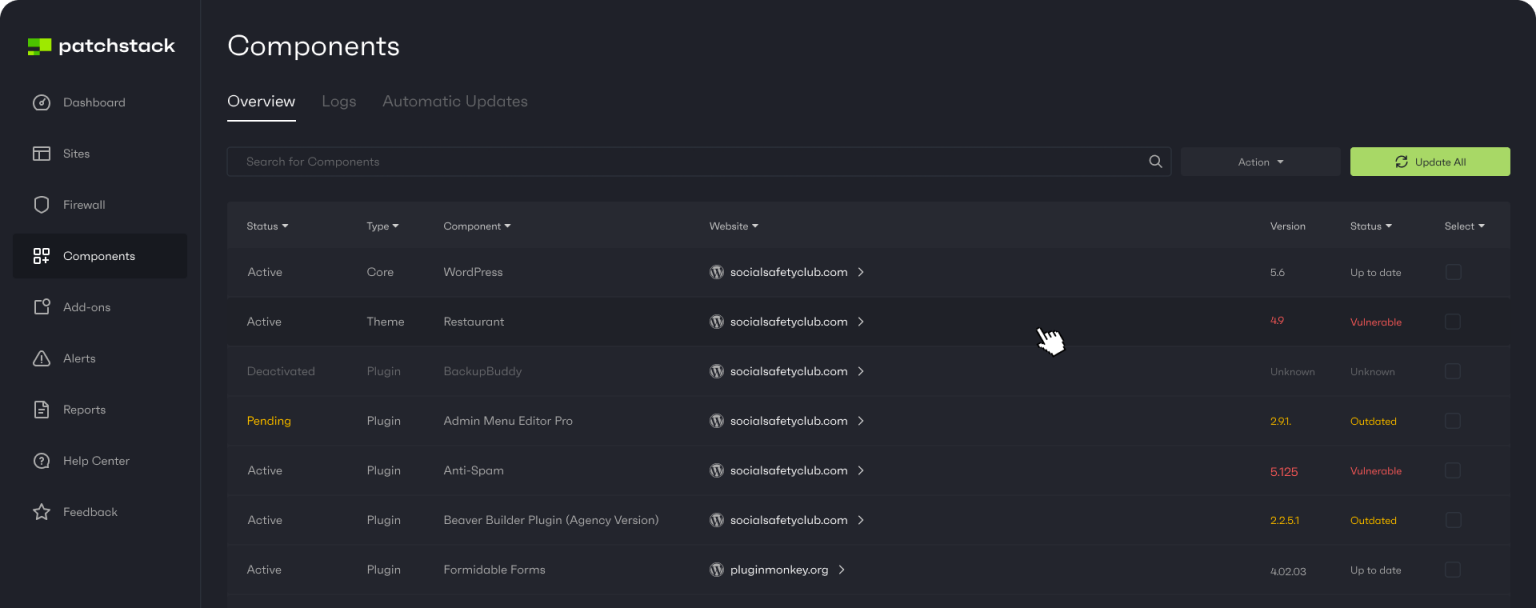Select the Restaurant theme row checkbox
The height and width of the screenshot is (608, 1536).
(1453, 322)
